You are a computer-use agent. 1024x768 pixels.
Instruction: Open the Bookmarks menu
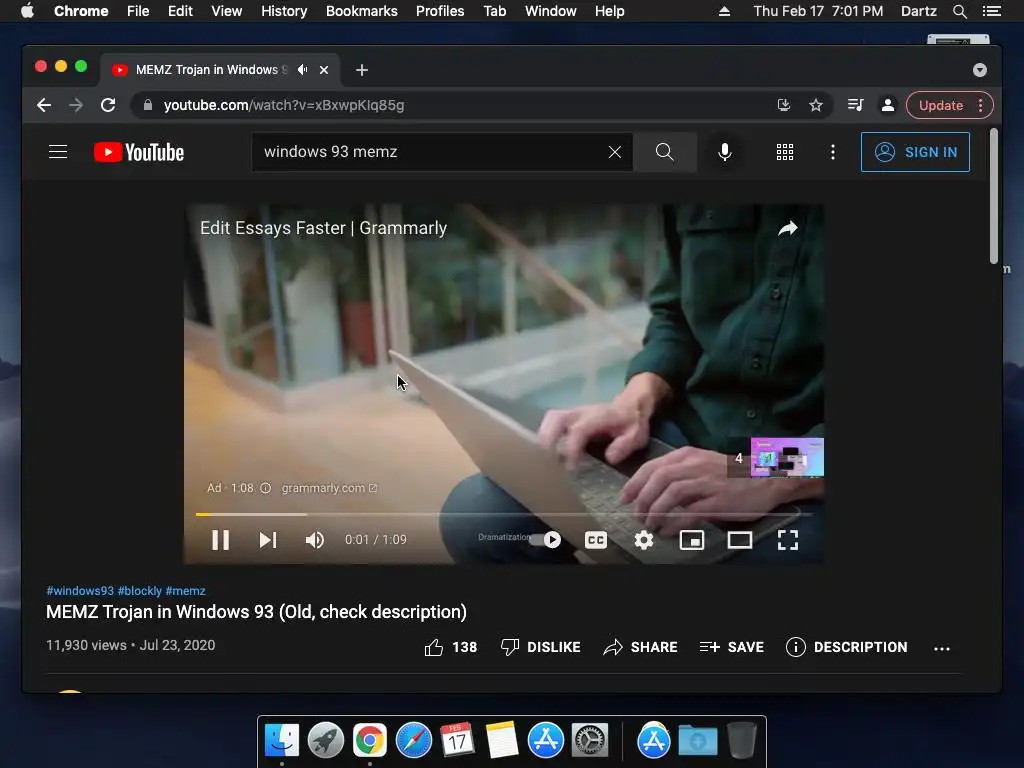click(362, 11)
